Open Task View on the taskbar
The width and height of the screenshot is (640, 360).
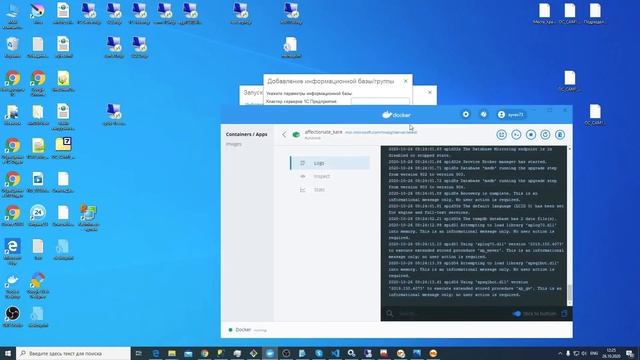tap(139, 353)
